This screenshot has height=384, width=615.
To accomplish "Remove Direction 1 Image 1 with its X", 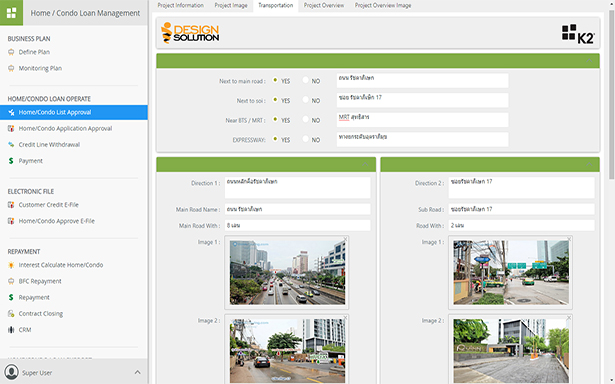I will pyautogui.click(x=345, y=239).
